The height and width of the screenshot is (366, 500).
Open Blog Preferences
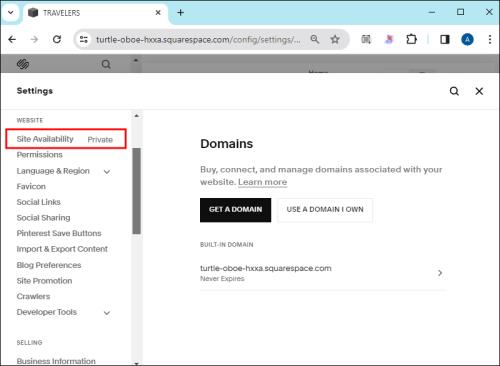click(49, 265)
